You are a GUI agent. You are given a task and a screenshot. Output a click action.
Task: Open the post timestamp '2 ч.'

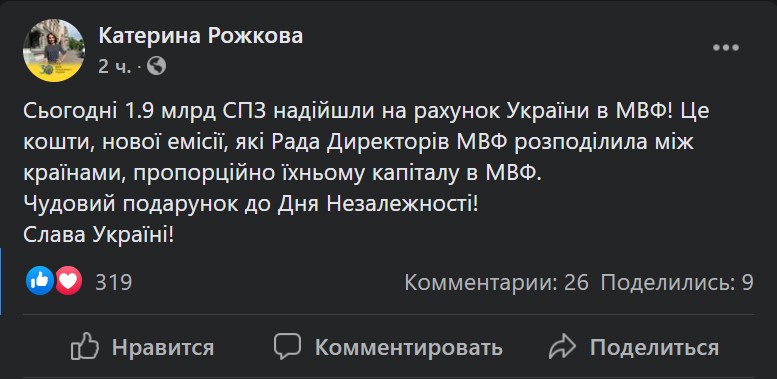(114, 66)
